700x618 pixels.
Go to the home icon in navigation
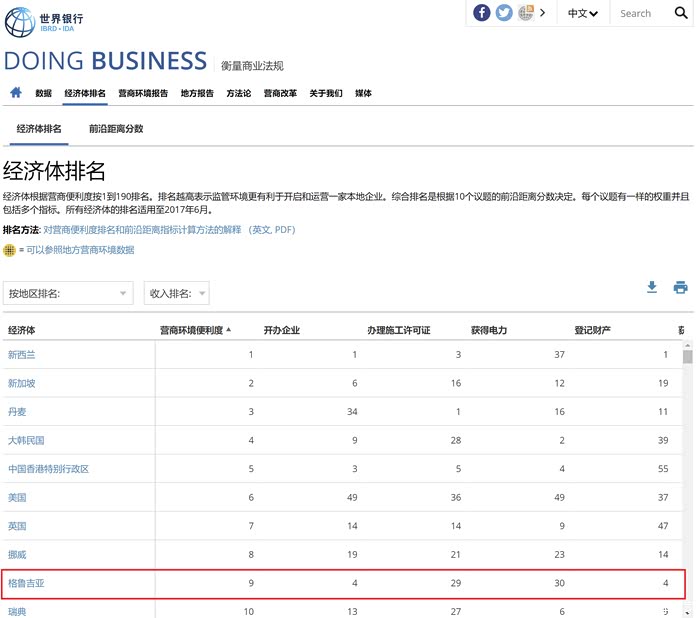coord(16,92)
